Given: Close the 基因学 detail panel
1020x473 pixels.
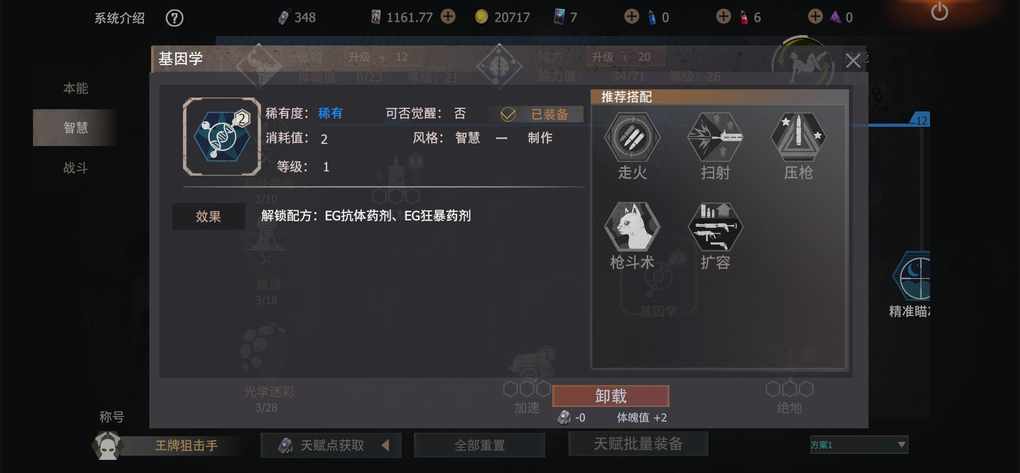Looking at the screenshot, I should (x=853, y=61).
